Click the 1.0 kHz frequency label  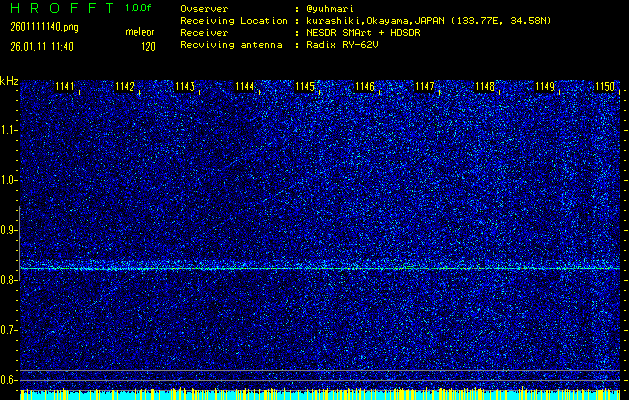click(9, 180)
